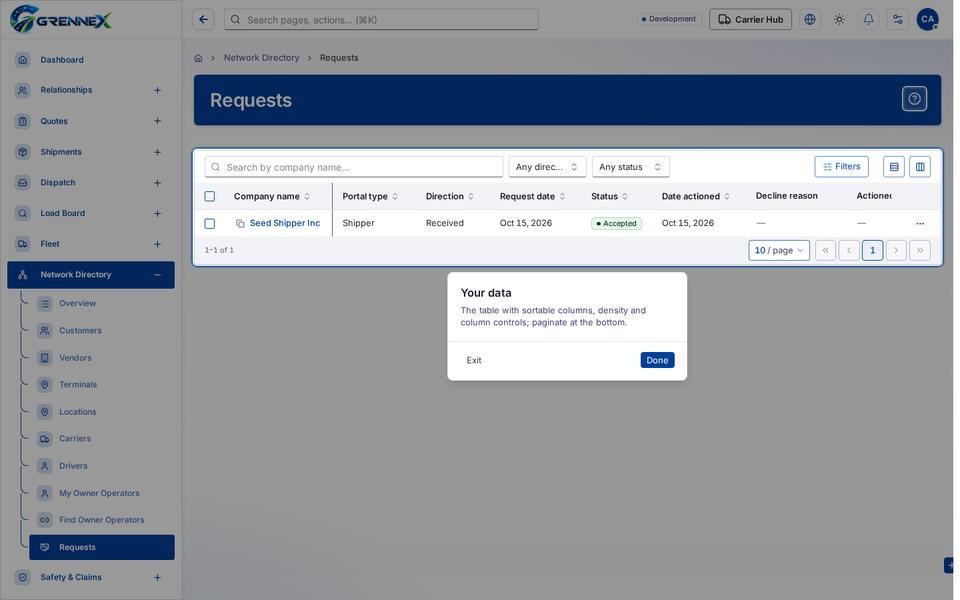
Task: Open the settings sliders icon in header
Action: 898,20
